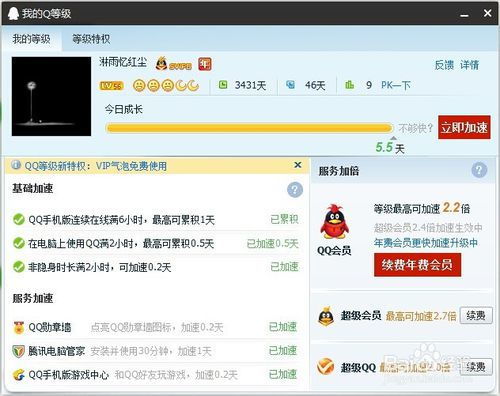Switch to the 我的等级 tab
Viewport: 500px width, 396px height.
click(31, 39)
